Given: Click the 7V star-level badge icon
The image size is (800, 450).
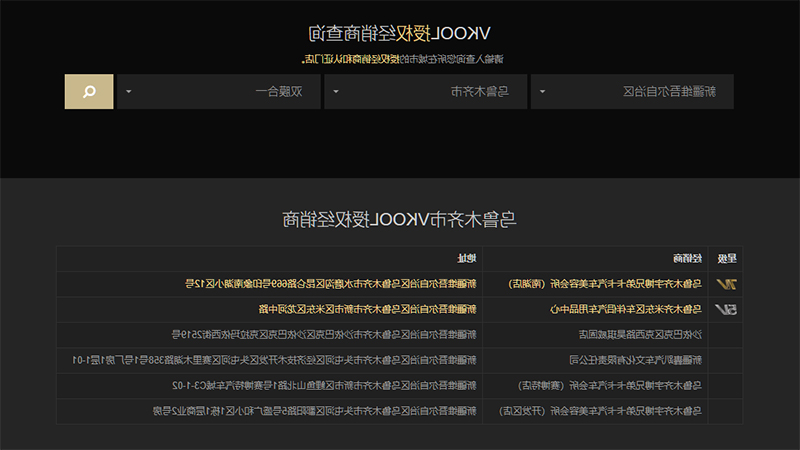Looking at the screenshot, I should coord(726,284).
